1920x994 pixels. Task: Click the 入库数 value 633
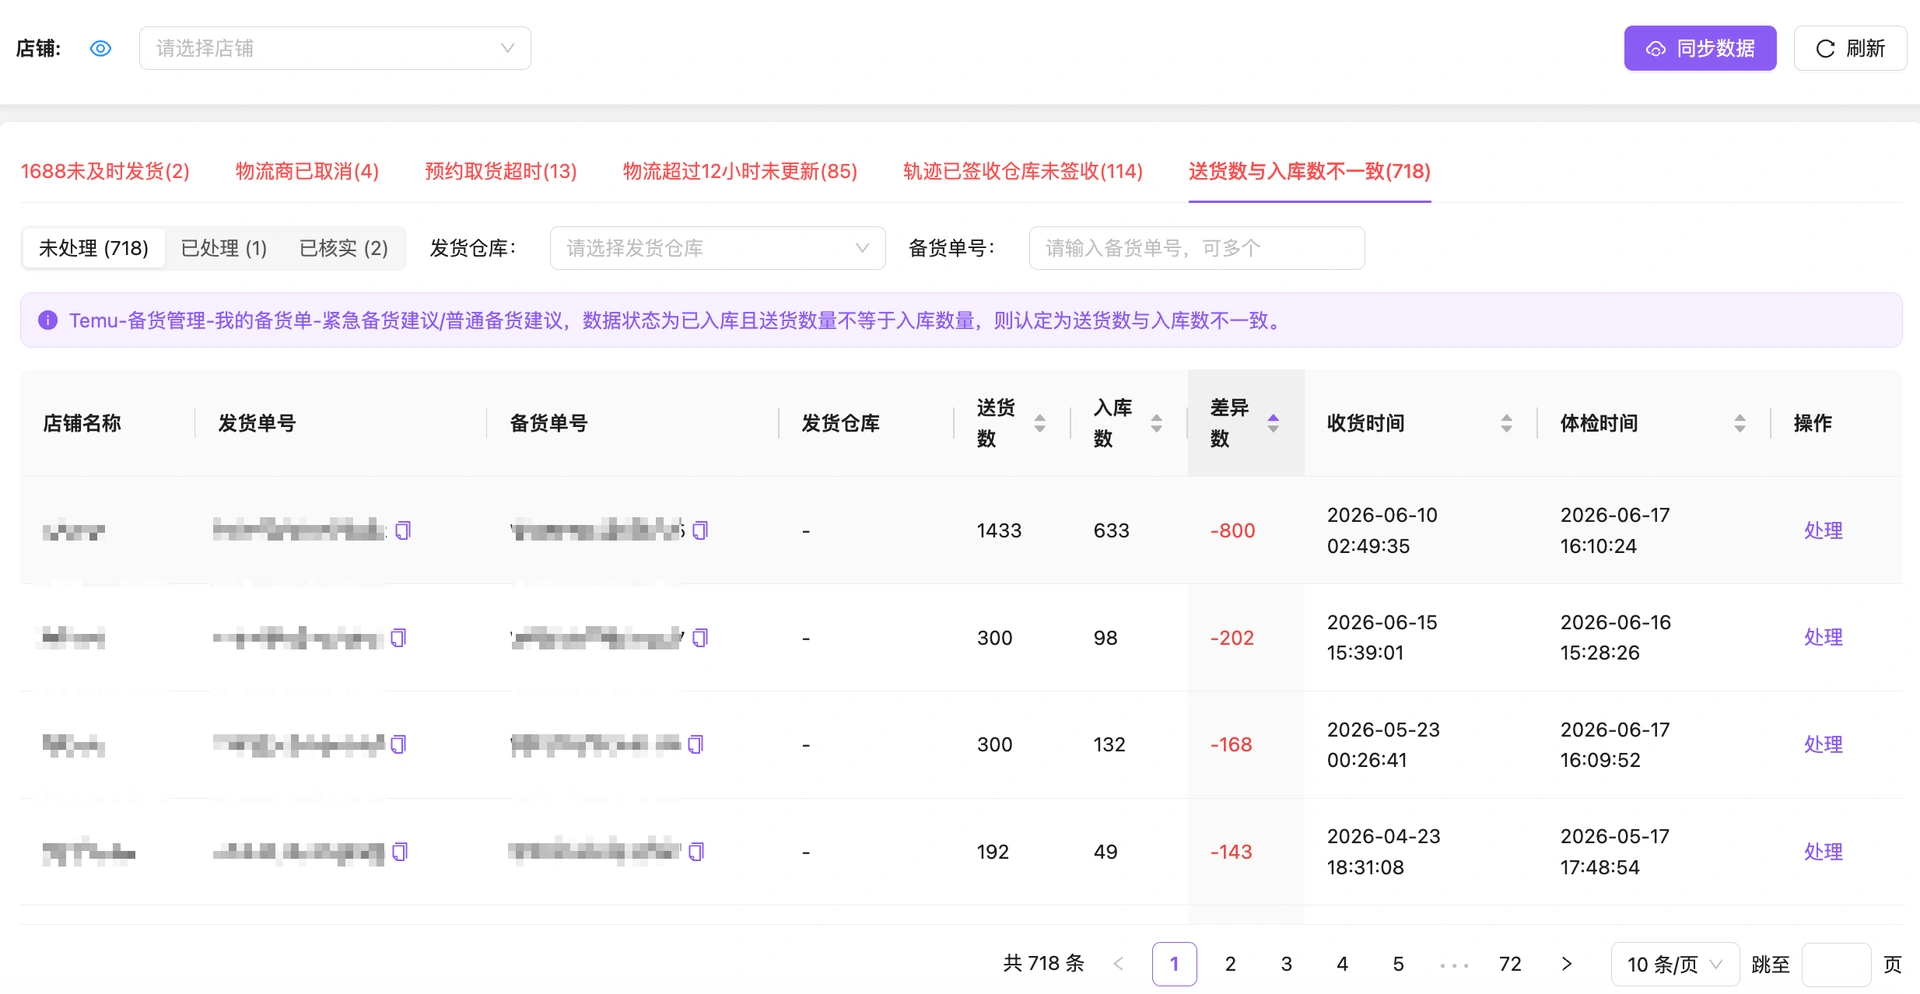click(x=1111, y=530)
